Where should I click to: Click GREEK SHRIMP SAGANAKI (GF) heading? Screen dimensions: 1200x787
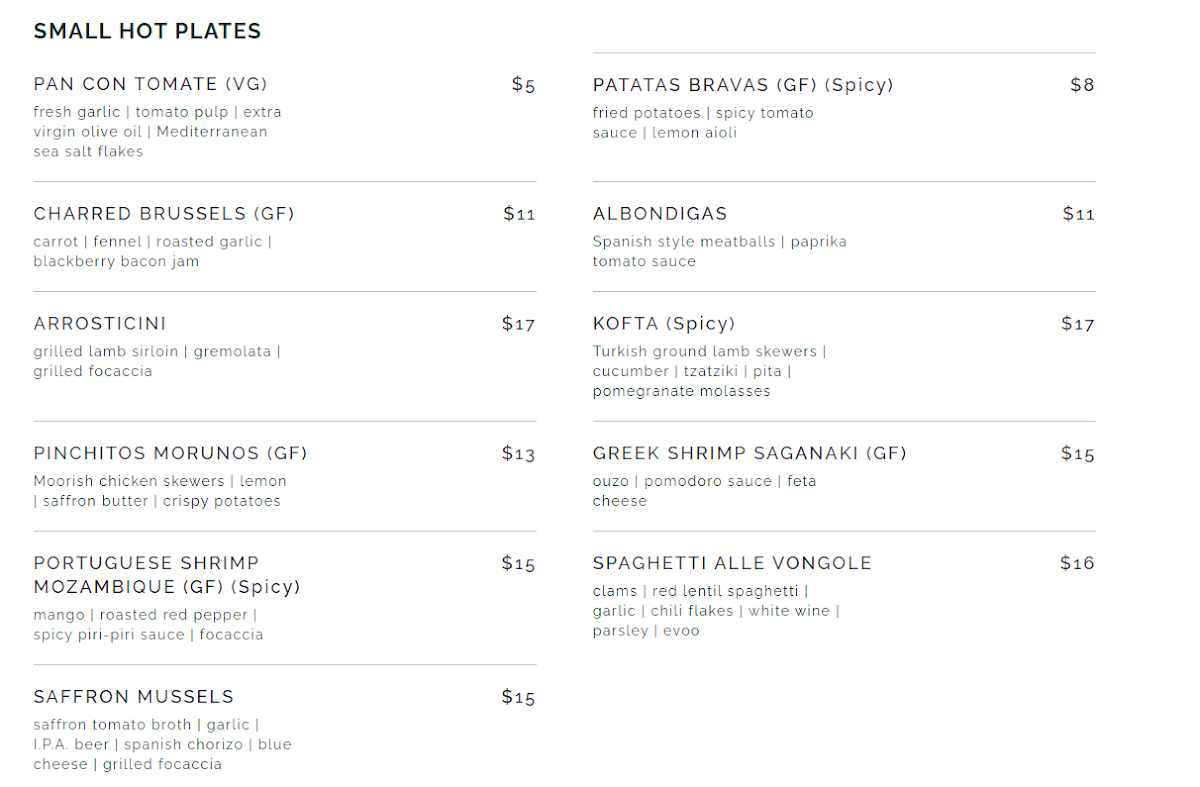coord(750,454)
